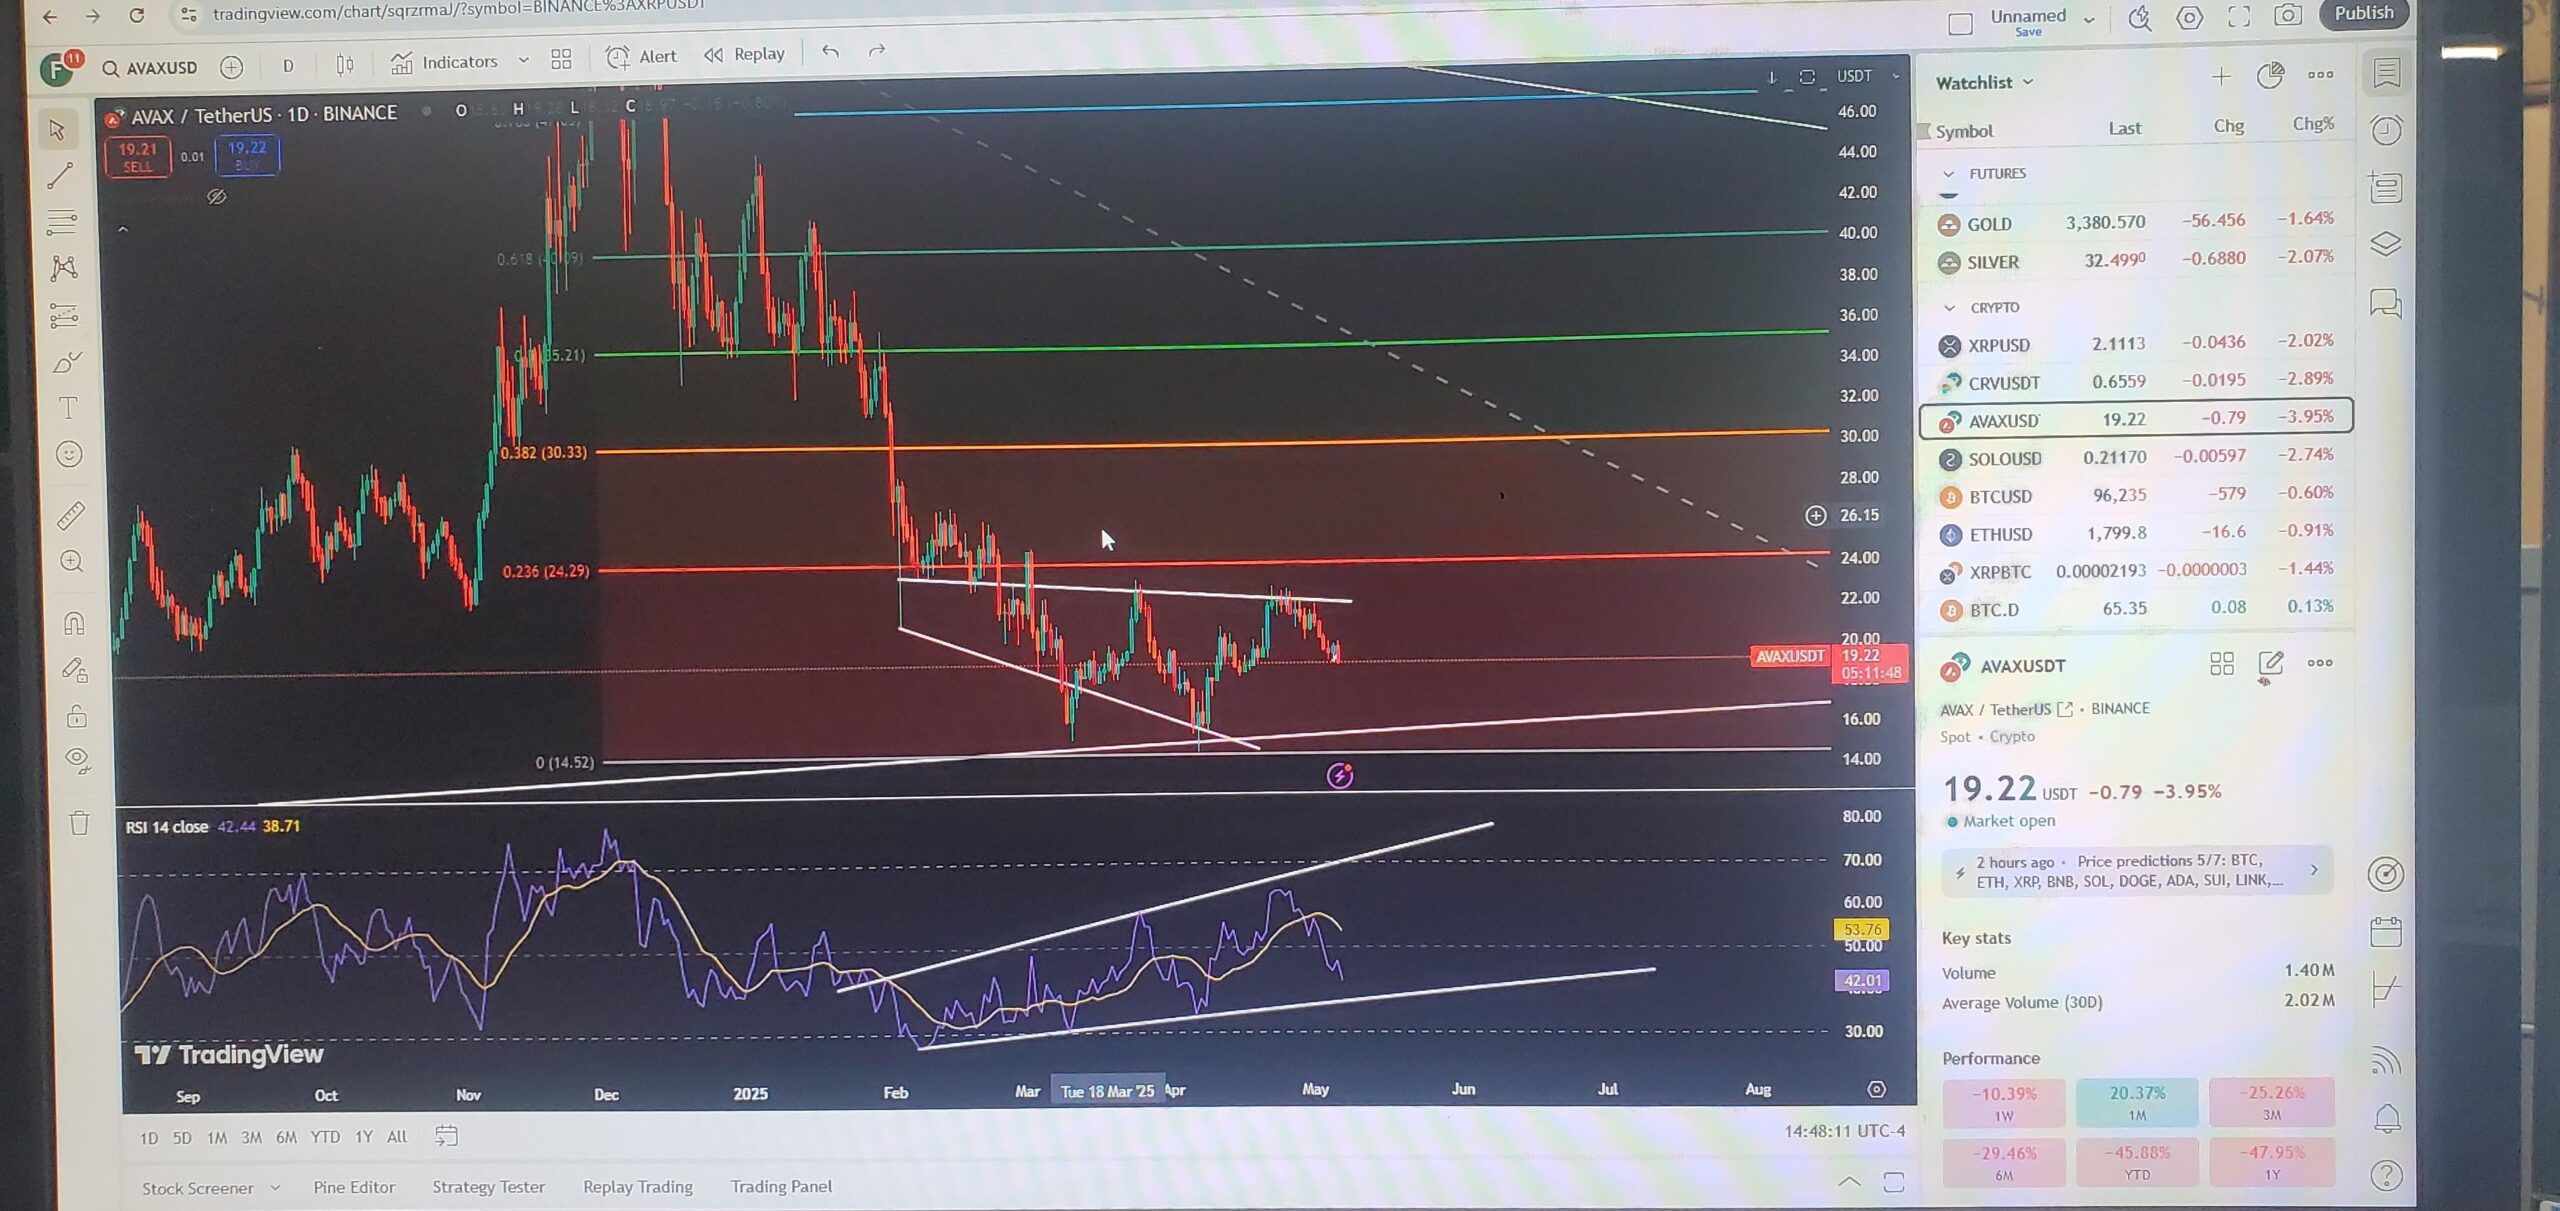Toggle stay in drawing mode
The height and width of the screenshot is (1211, 2560).
pos(75,670)
